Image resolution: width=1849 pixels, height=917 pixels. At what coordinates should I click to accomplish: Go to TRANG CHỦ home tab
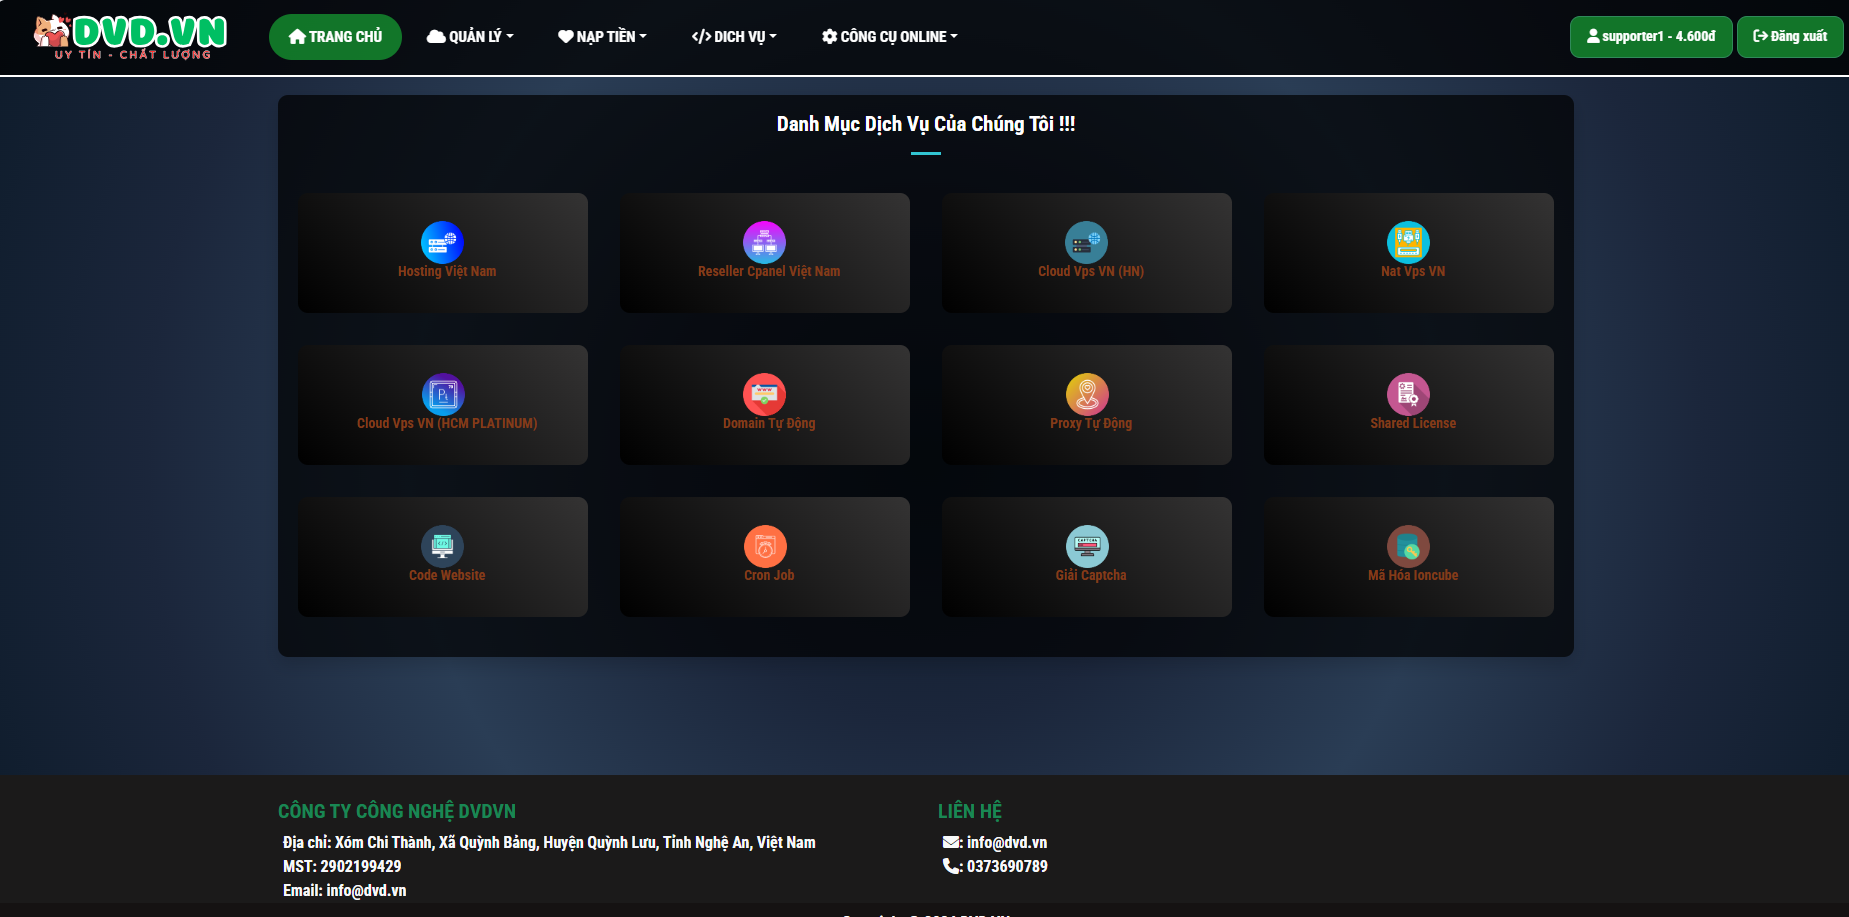point(335,37)
